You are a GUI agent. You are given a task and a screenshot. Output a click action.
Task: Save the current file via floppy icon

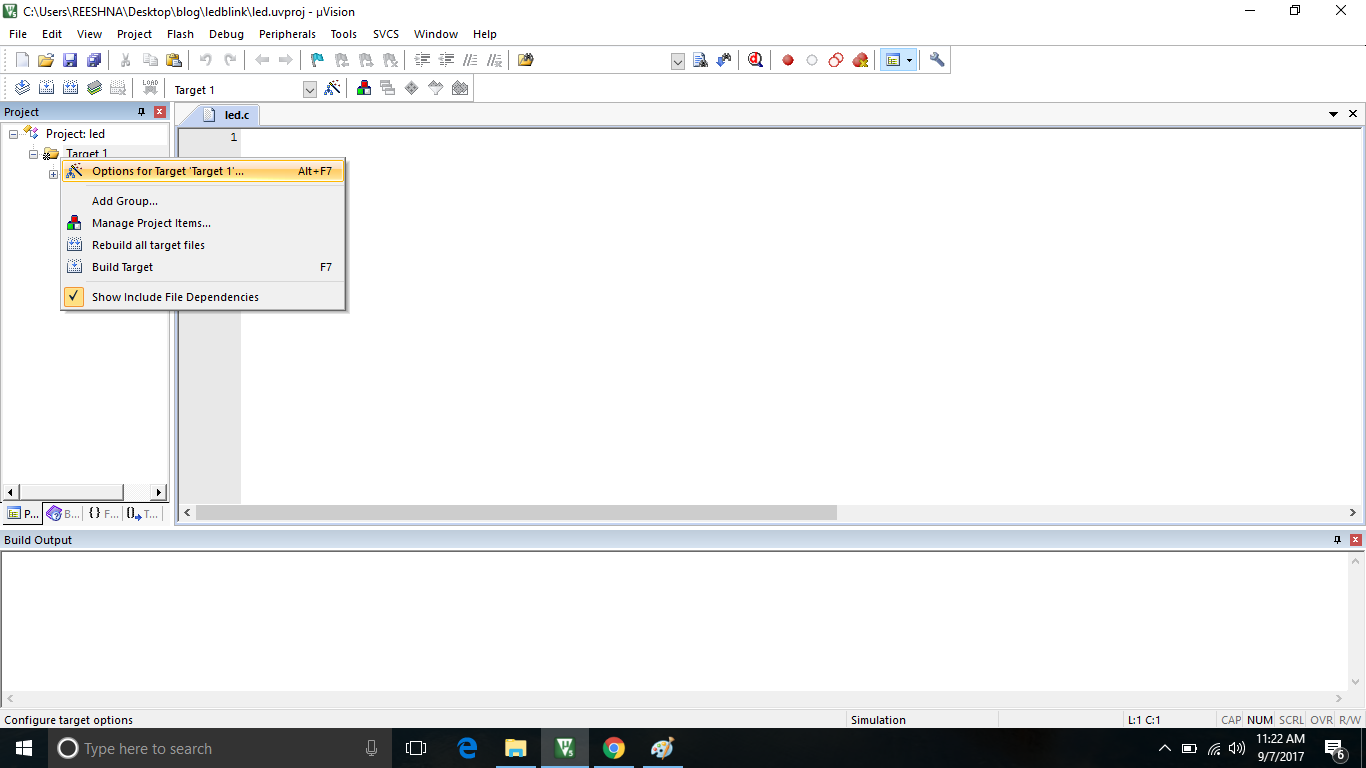[70, 60]
